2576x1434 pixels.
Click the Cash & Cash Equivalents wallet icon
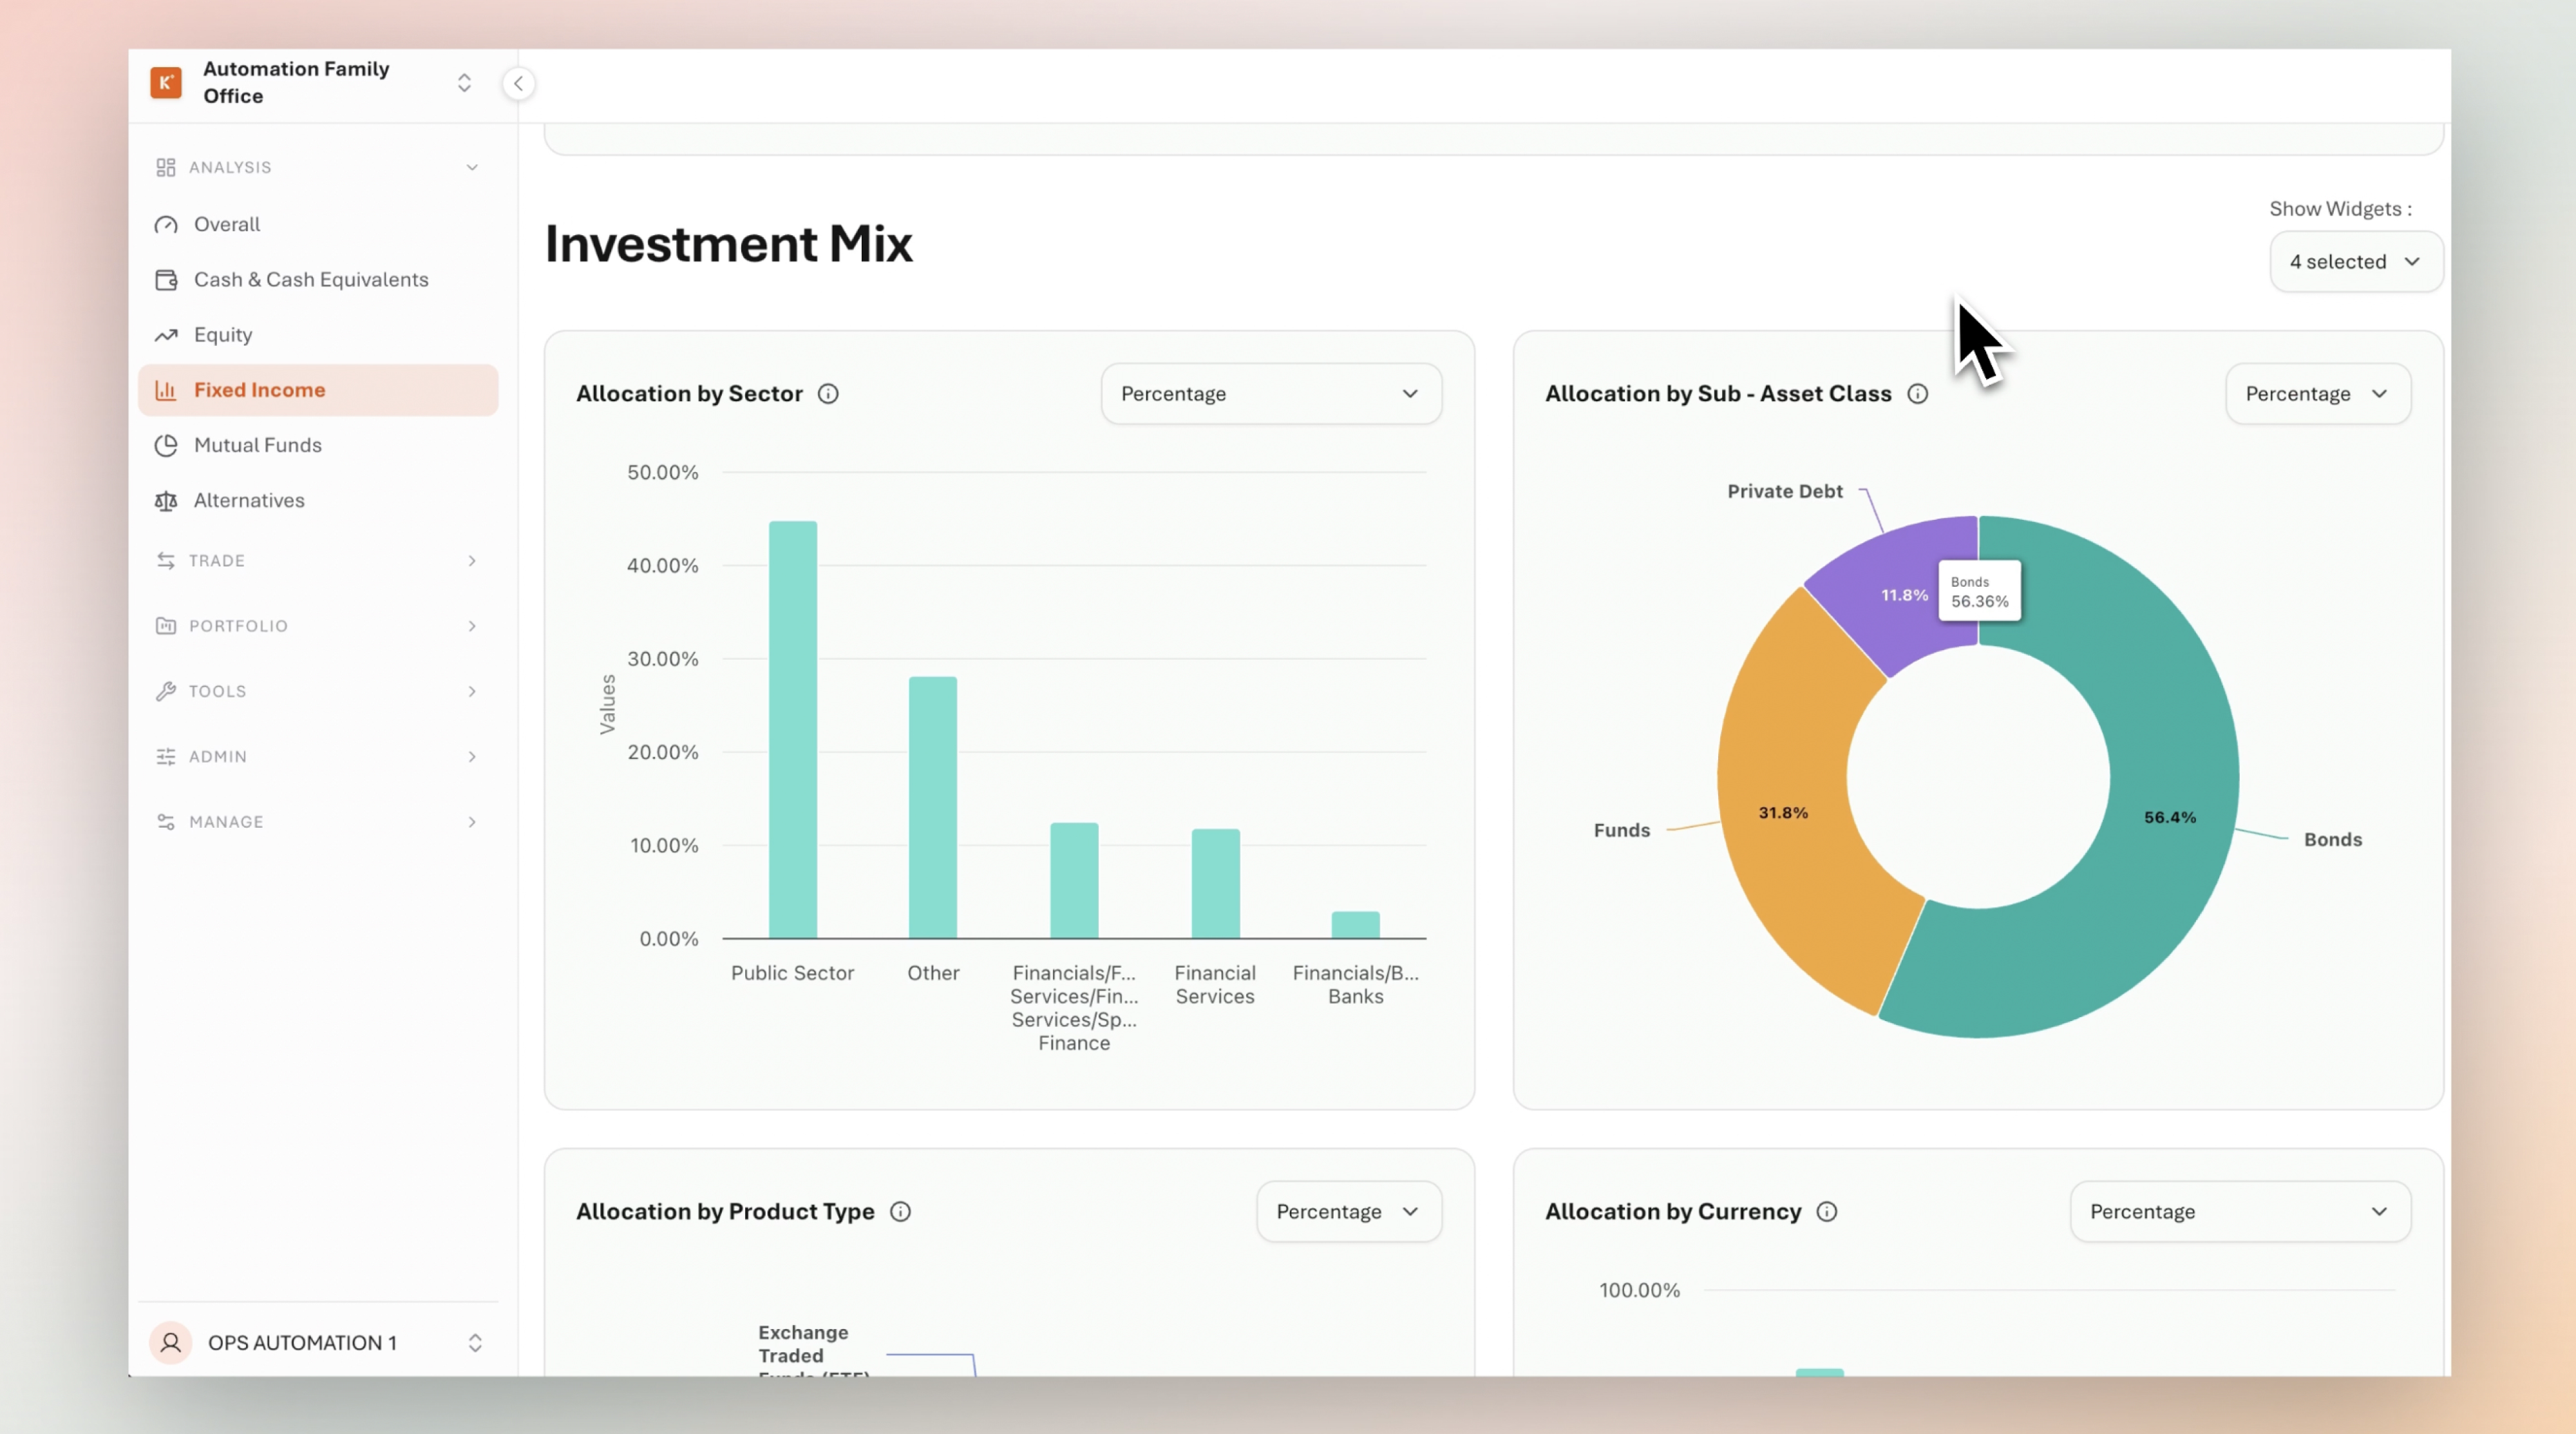[166, 280]
